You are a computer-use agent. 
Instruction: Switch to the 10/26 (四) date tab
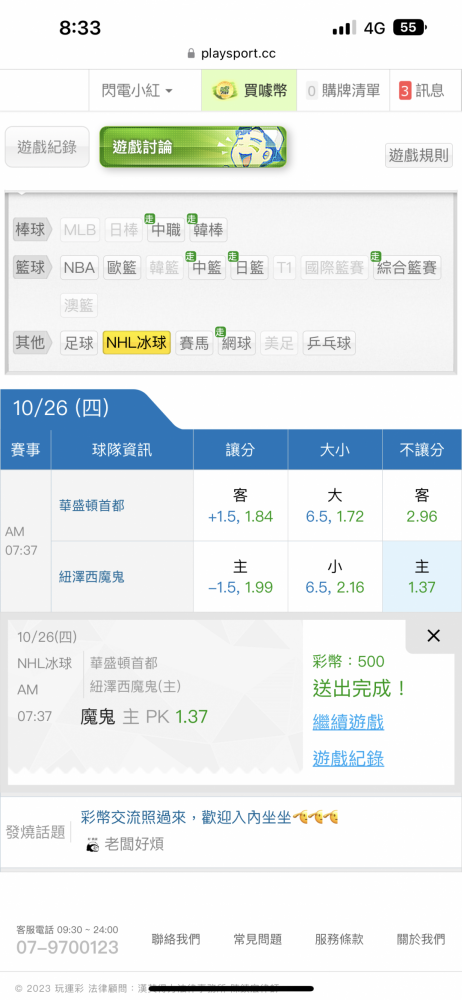click(61, 408)
